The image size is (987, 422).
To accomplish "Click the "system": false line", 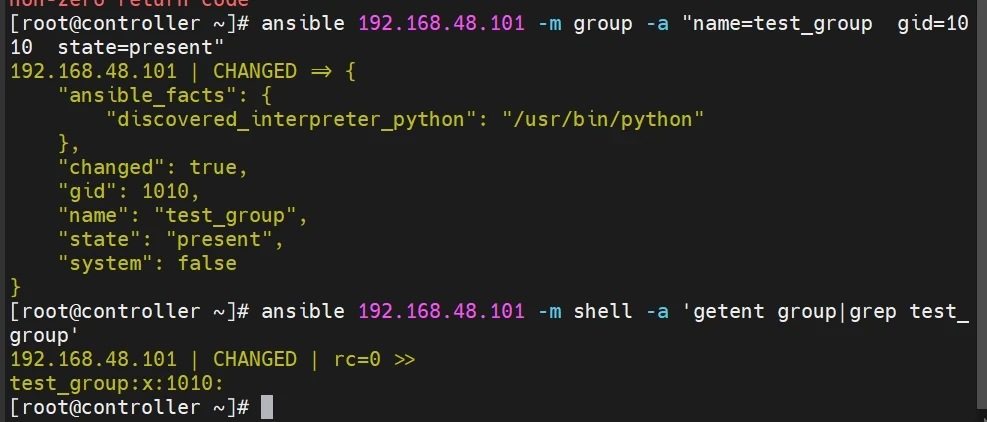I will pos(147,263).
